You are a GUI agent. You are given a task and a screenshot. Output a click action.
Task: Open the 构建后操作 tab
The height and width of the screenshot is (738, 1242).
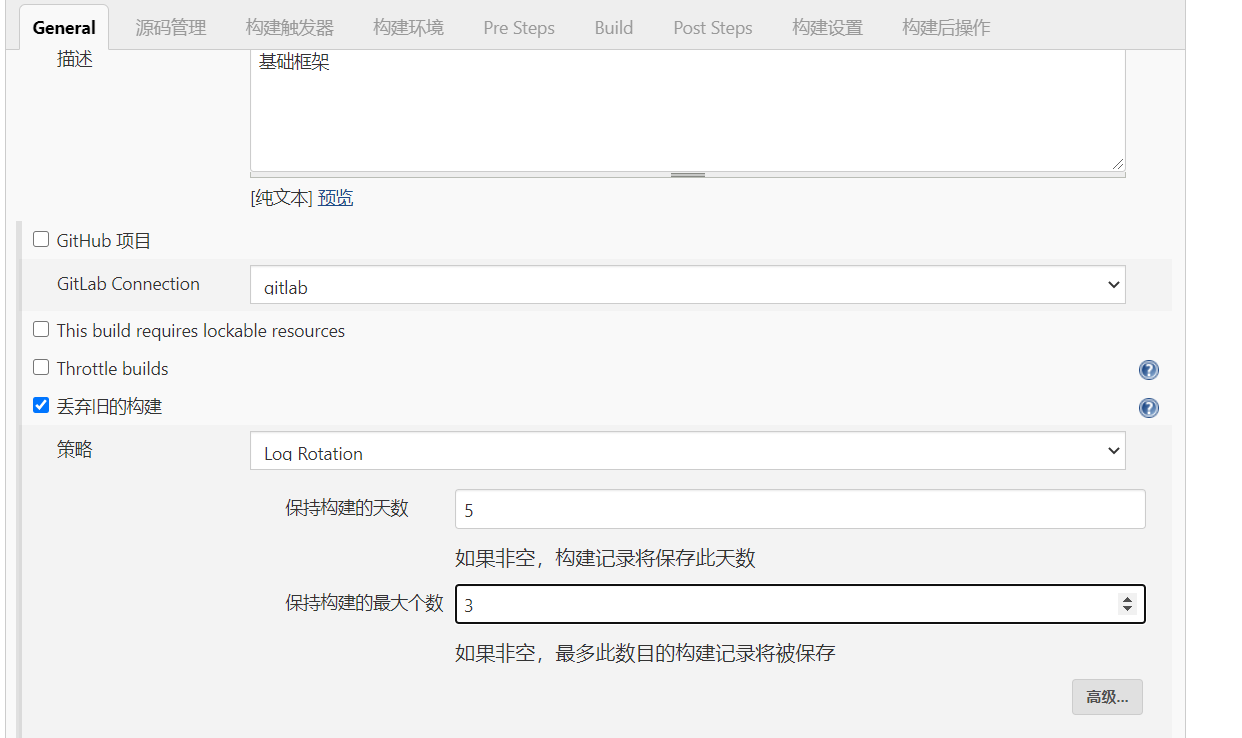click(x=945, y=27)
